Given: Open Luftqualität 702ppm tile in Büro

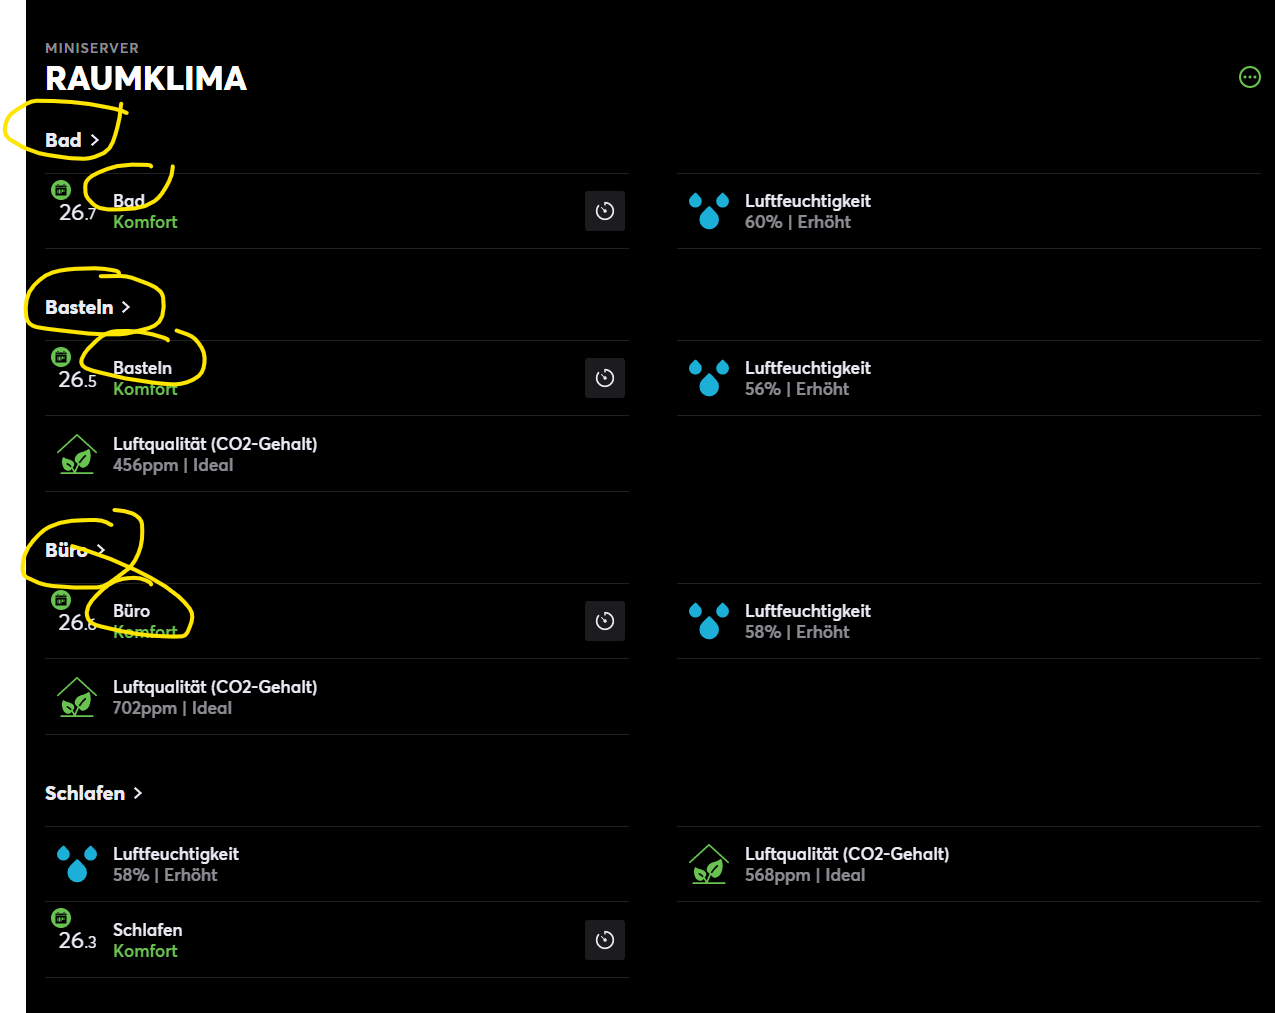Looking at the screenshot, I should pyautogui.click(x=214, y=697).
